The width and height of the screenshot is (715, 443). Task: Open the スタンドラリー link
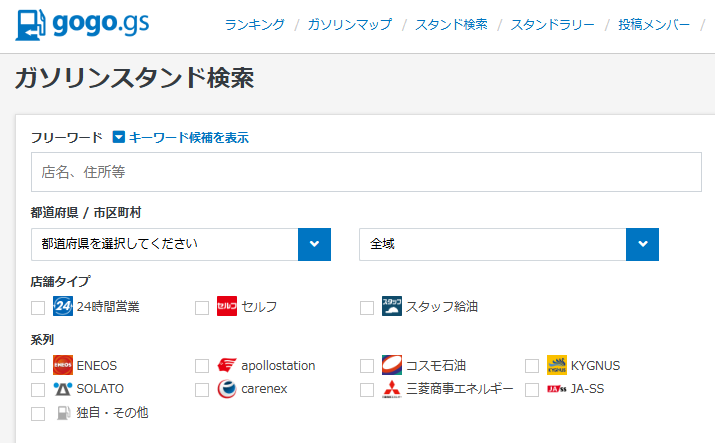(x=552, y=25)
